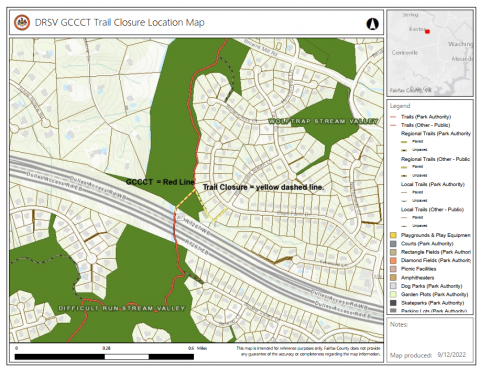480x368 pixels.
Task: Click the Fairfax County seal logo
Action: [22, 22]
